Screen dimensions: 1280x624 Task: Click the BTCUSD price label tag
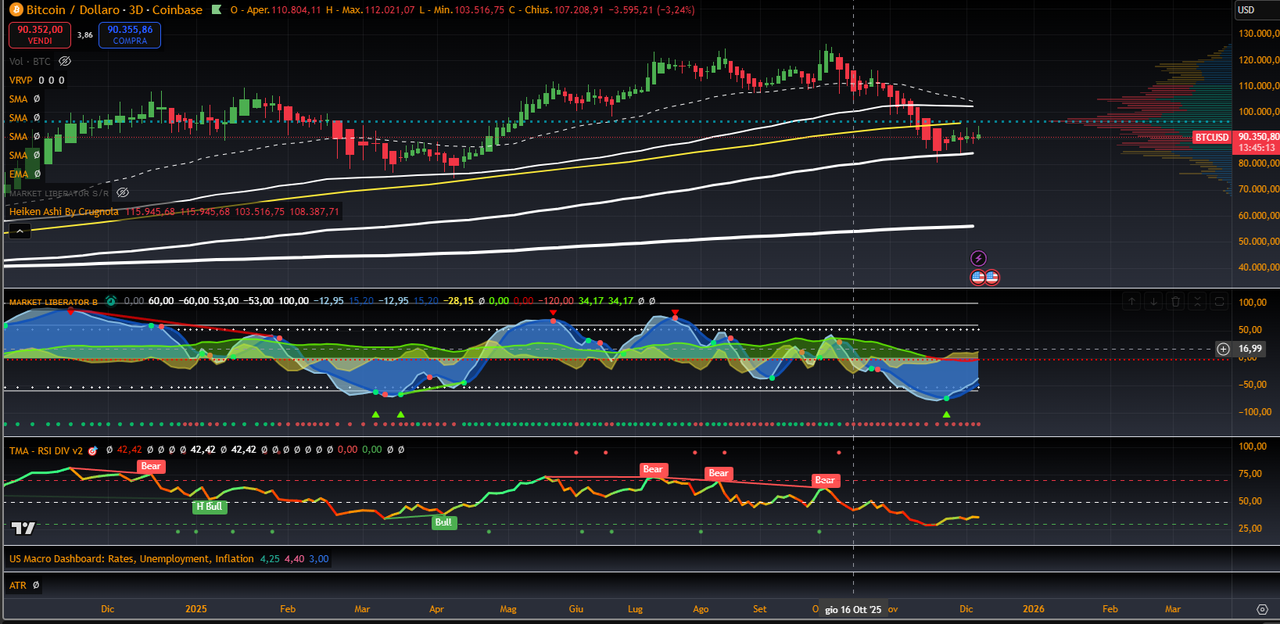pyautogui.click(x=1212, y=136)
